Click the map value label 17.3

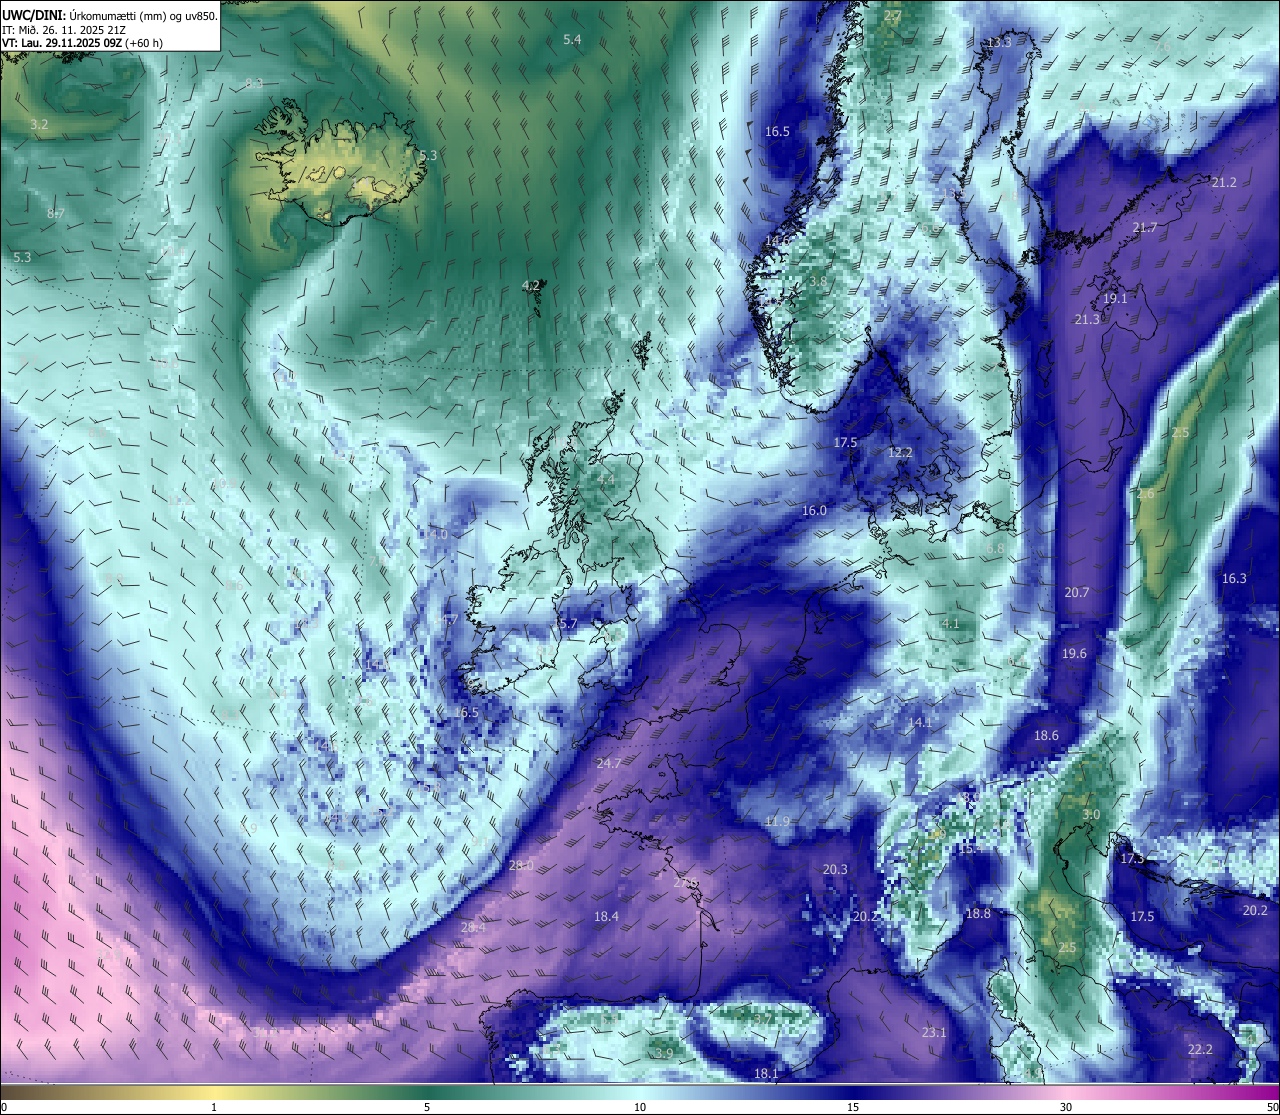(x=1132, y=859)
